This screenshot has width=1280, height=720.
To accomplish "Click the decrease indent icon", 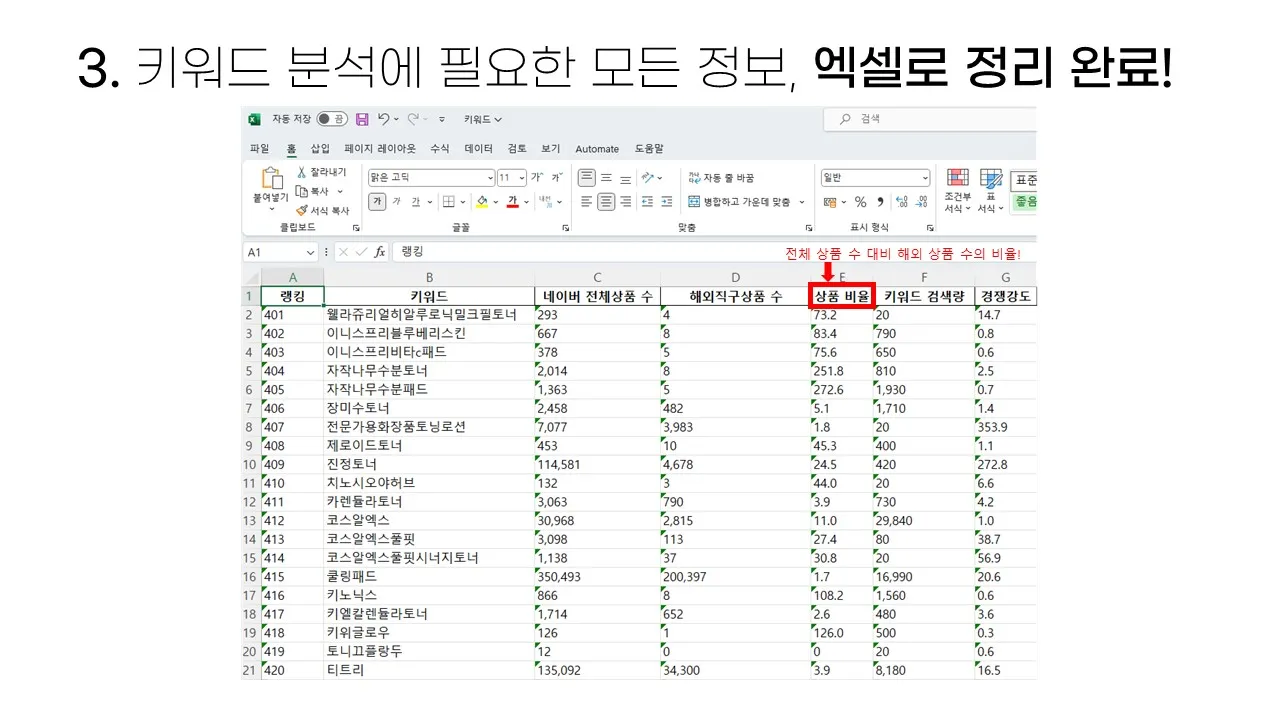I will pos(647,202).
